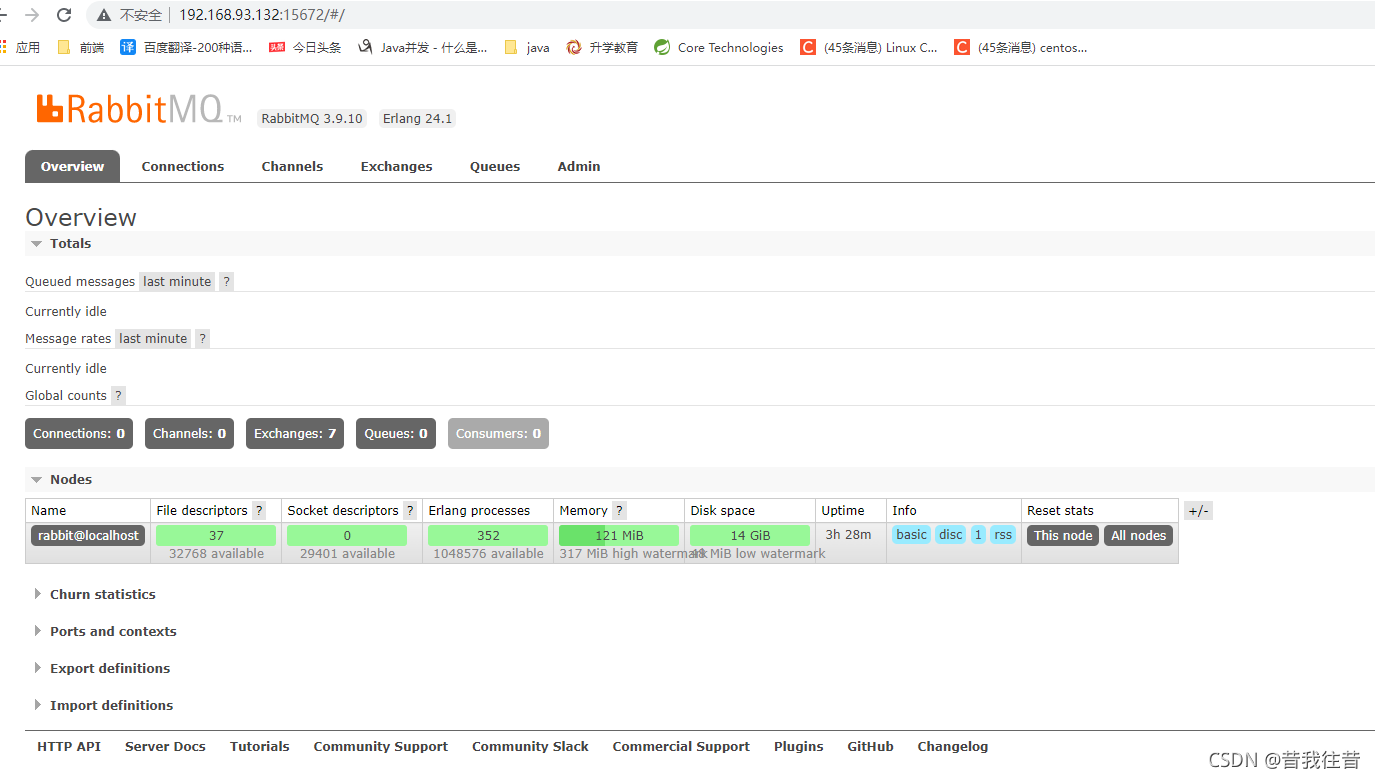
Task: Click help icon next to Message rates
Action: click(202, 339)
